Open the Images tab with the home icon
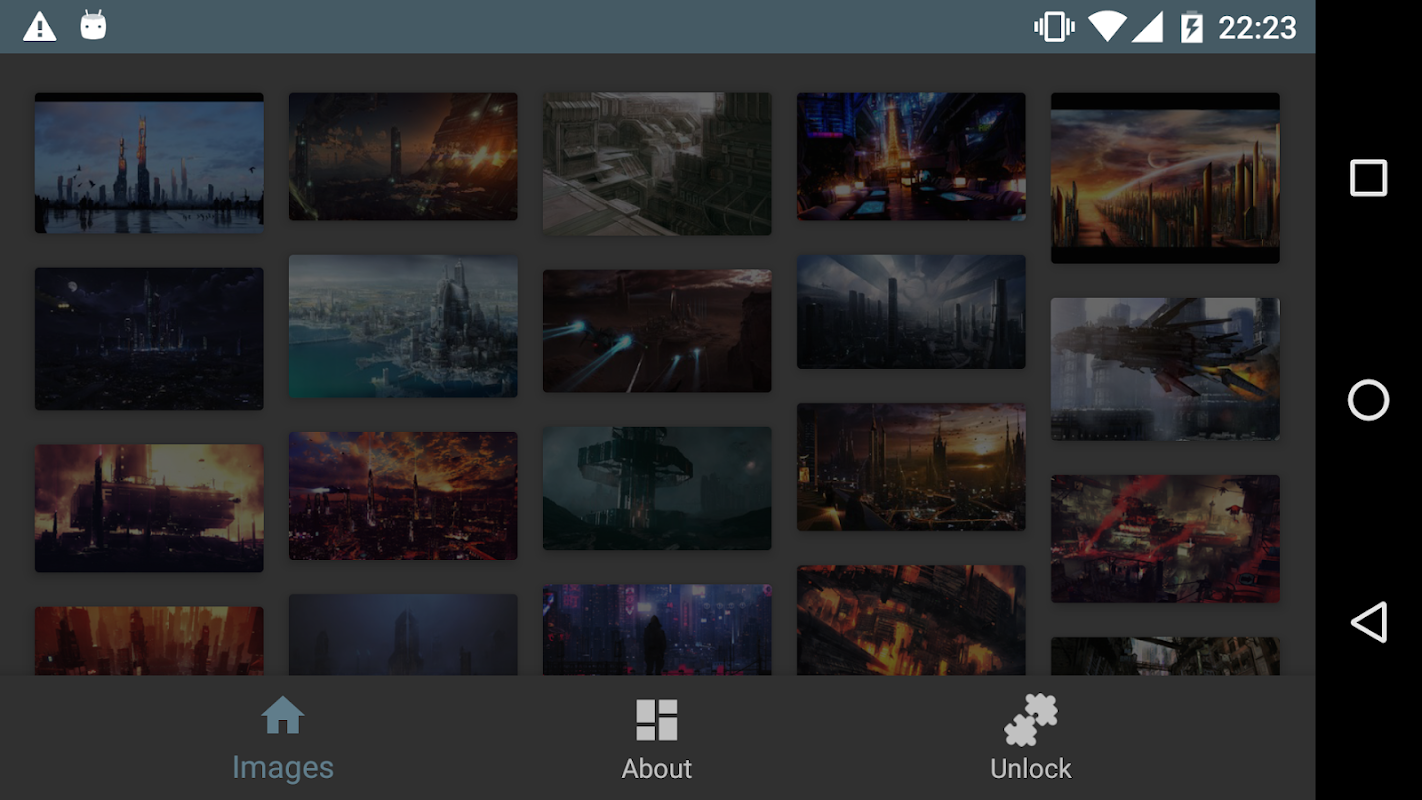This screenshot has width=1422, height=800. coord(282,739)
